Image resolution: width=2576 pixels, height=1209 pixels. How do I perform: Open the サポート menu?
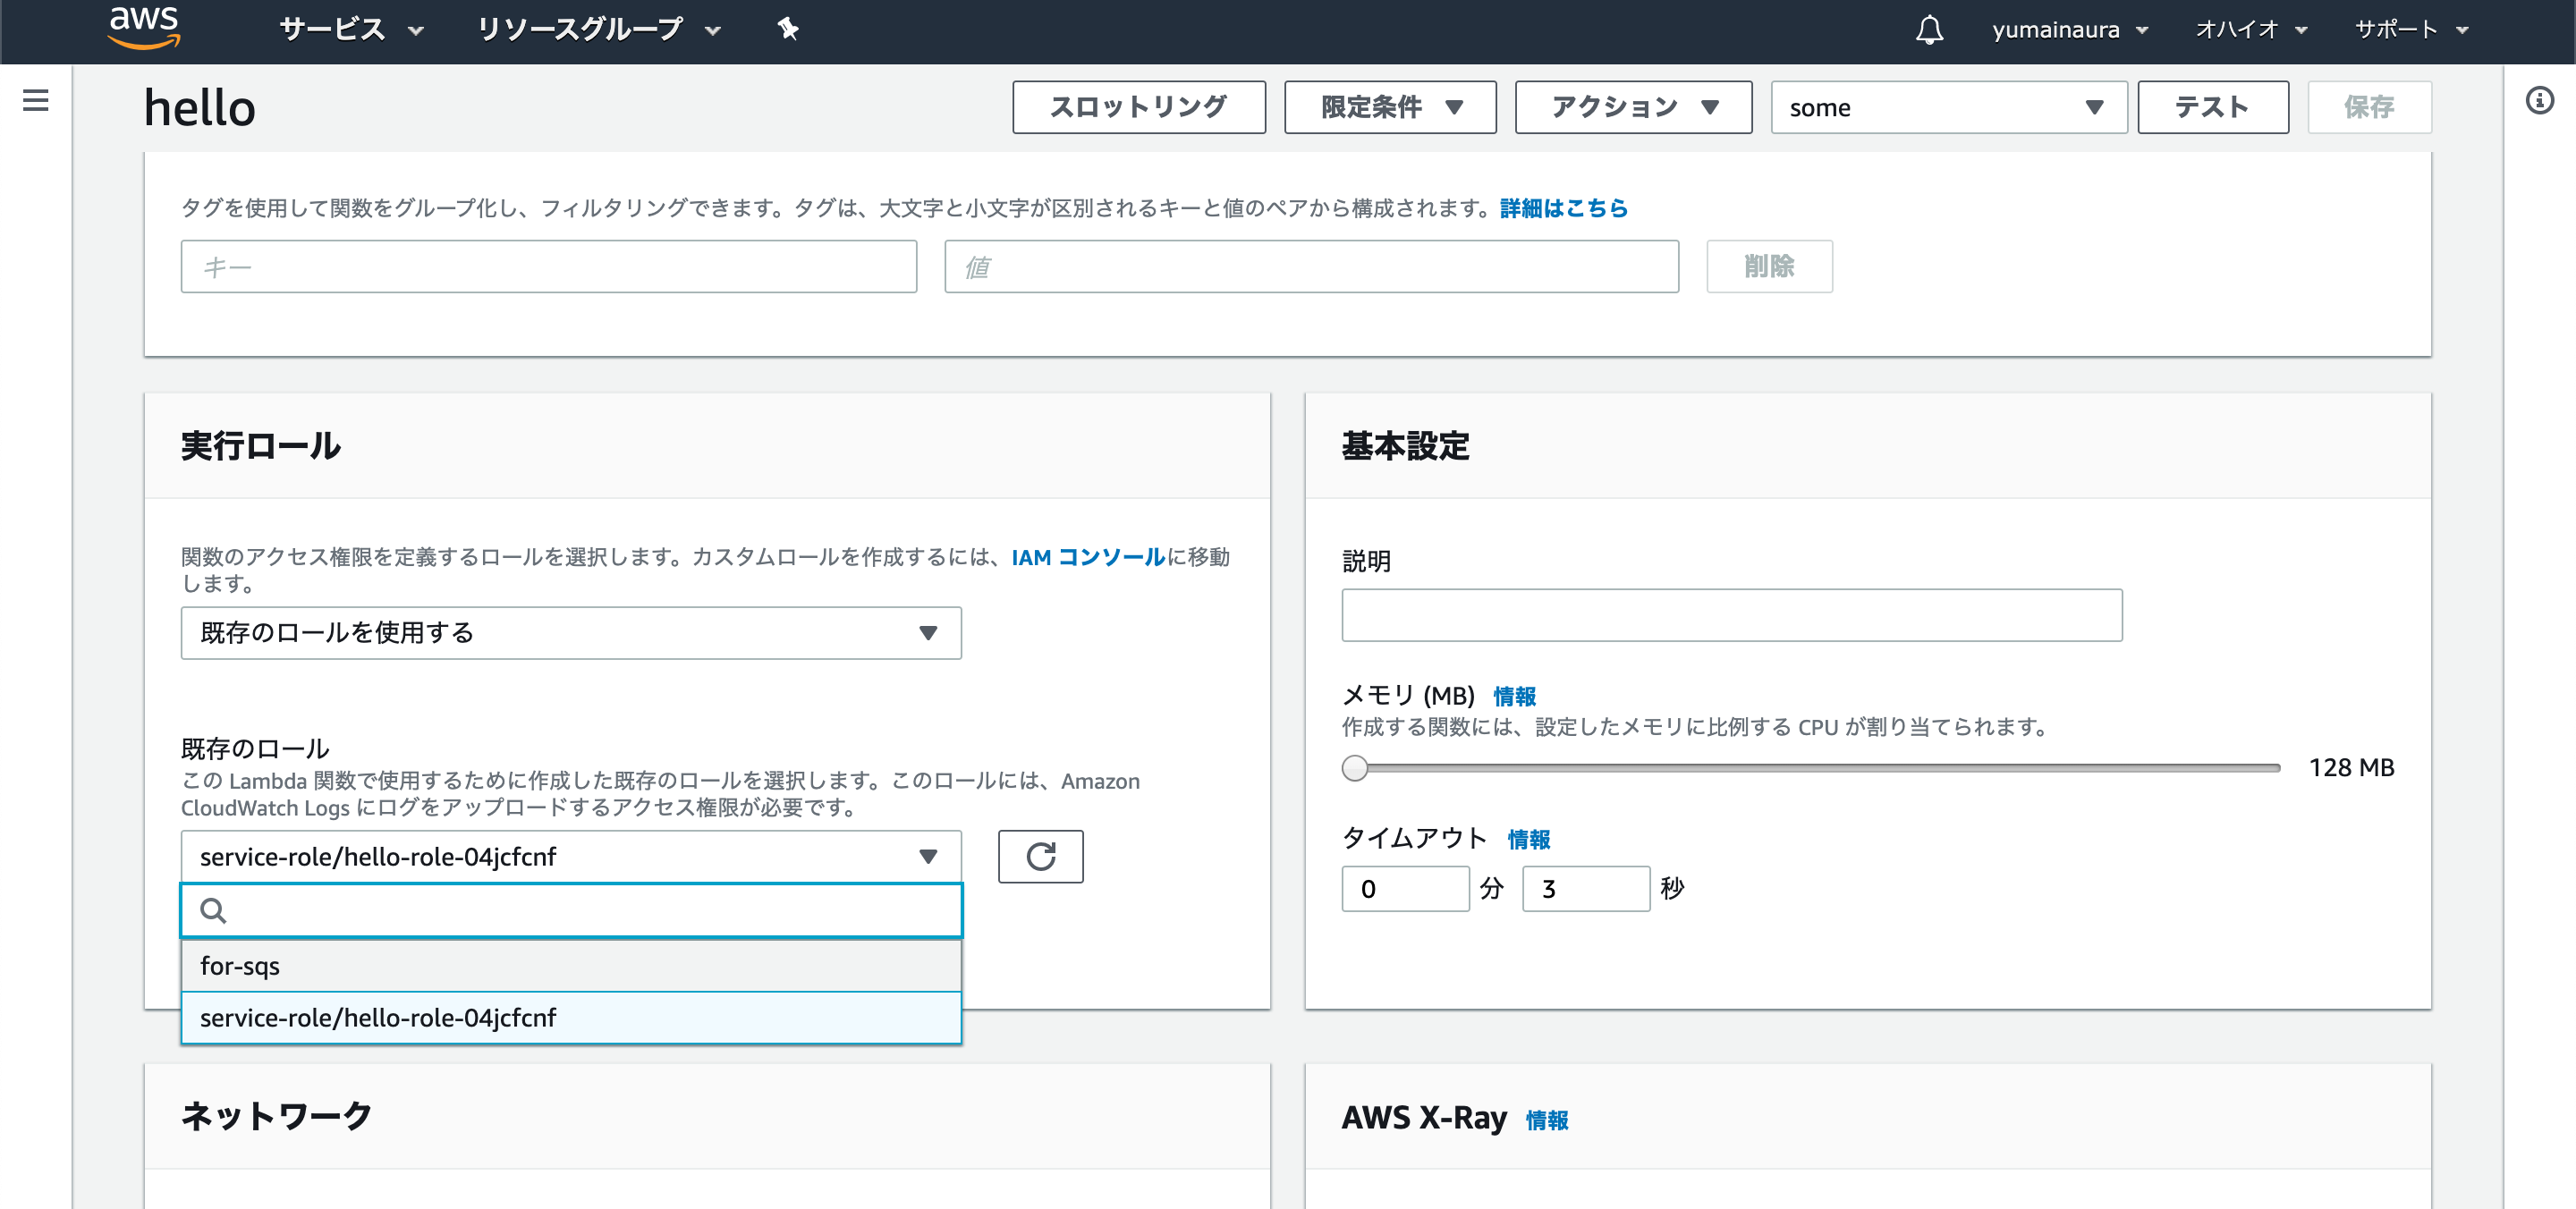pyautogui.click(x=2411, y=30)
